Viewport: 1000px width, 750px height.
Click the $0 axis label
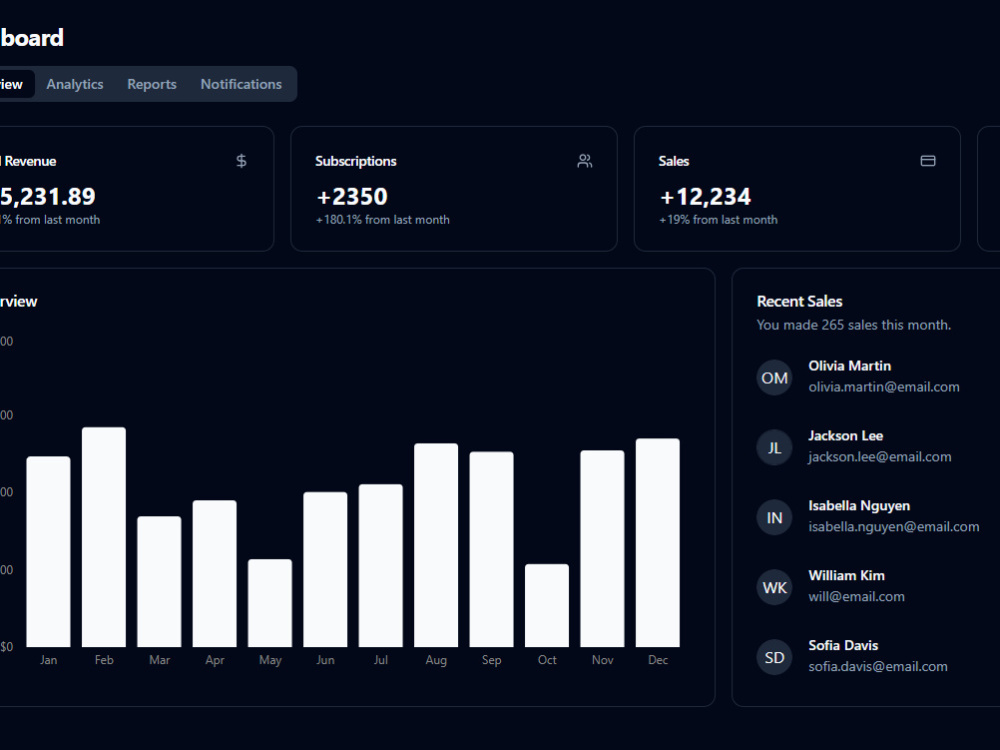(x=6, y=647)
